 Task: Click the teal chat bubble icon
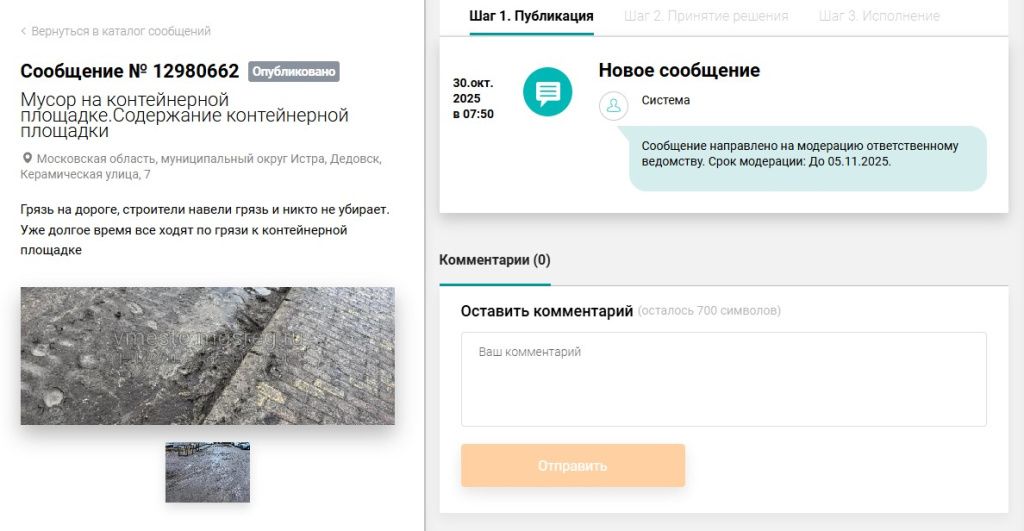547,92
